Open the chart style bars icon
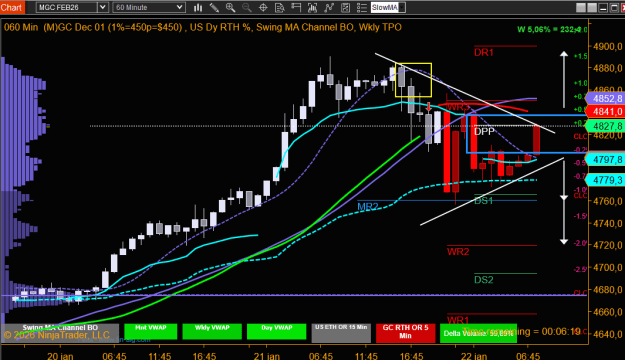Viewport: 625px width, 360px height. click(198, 7)
